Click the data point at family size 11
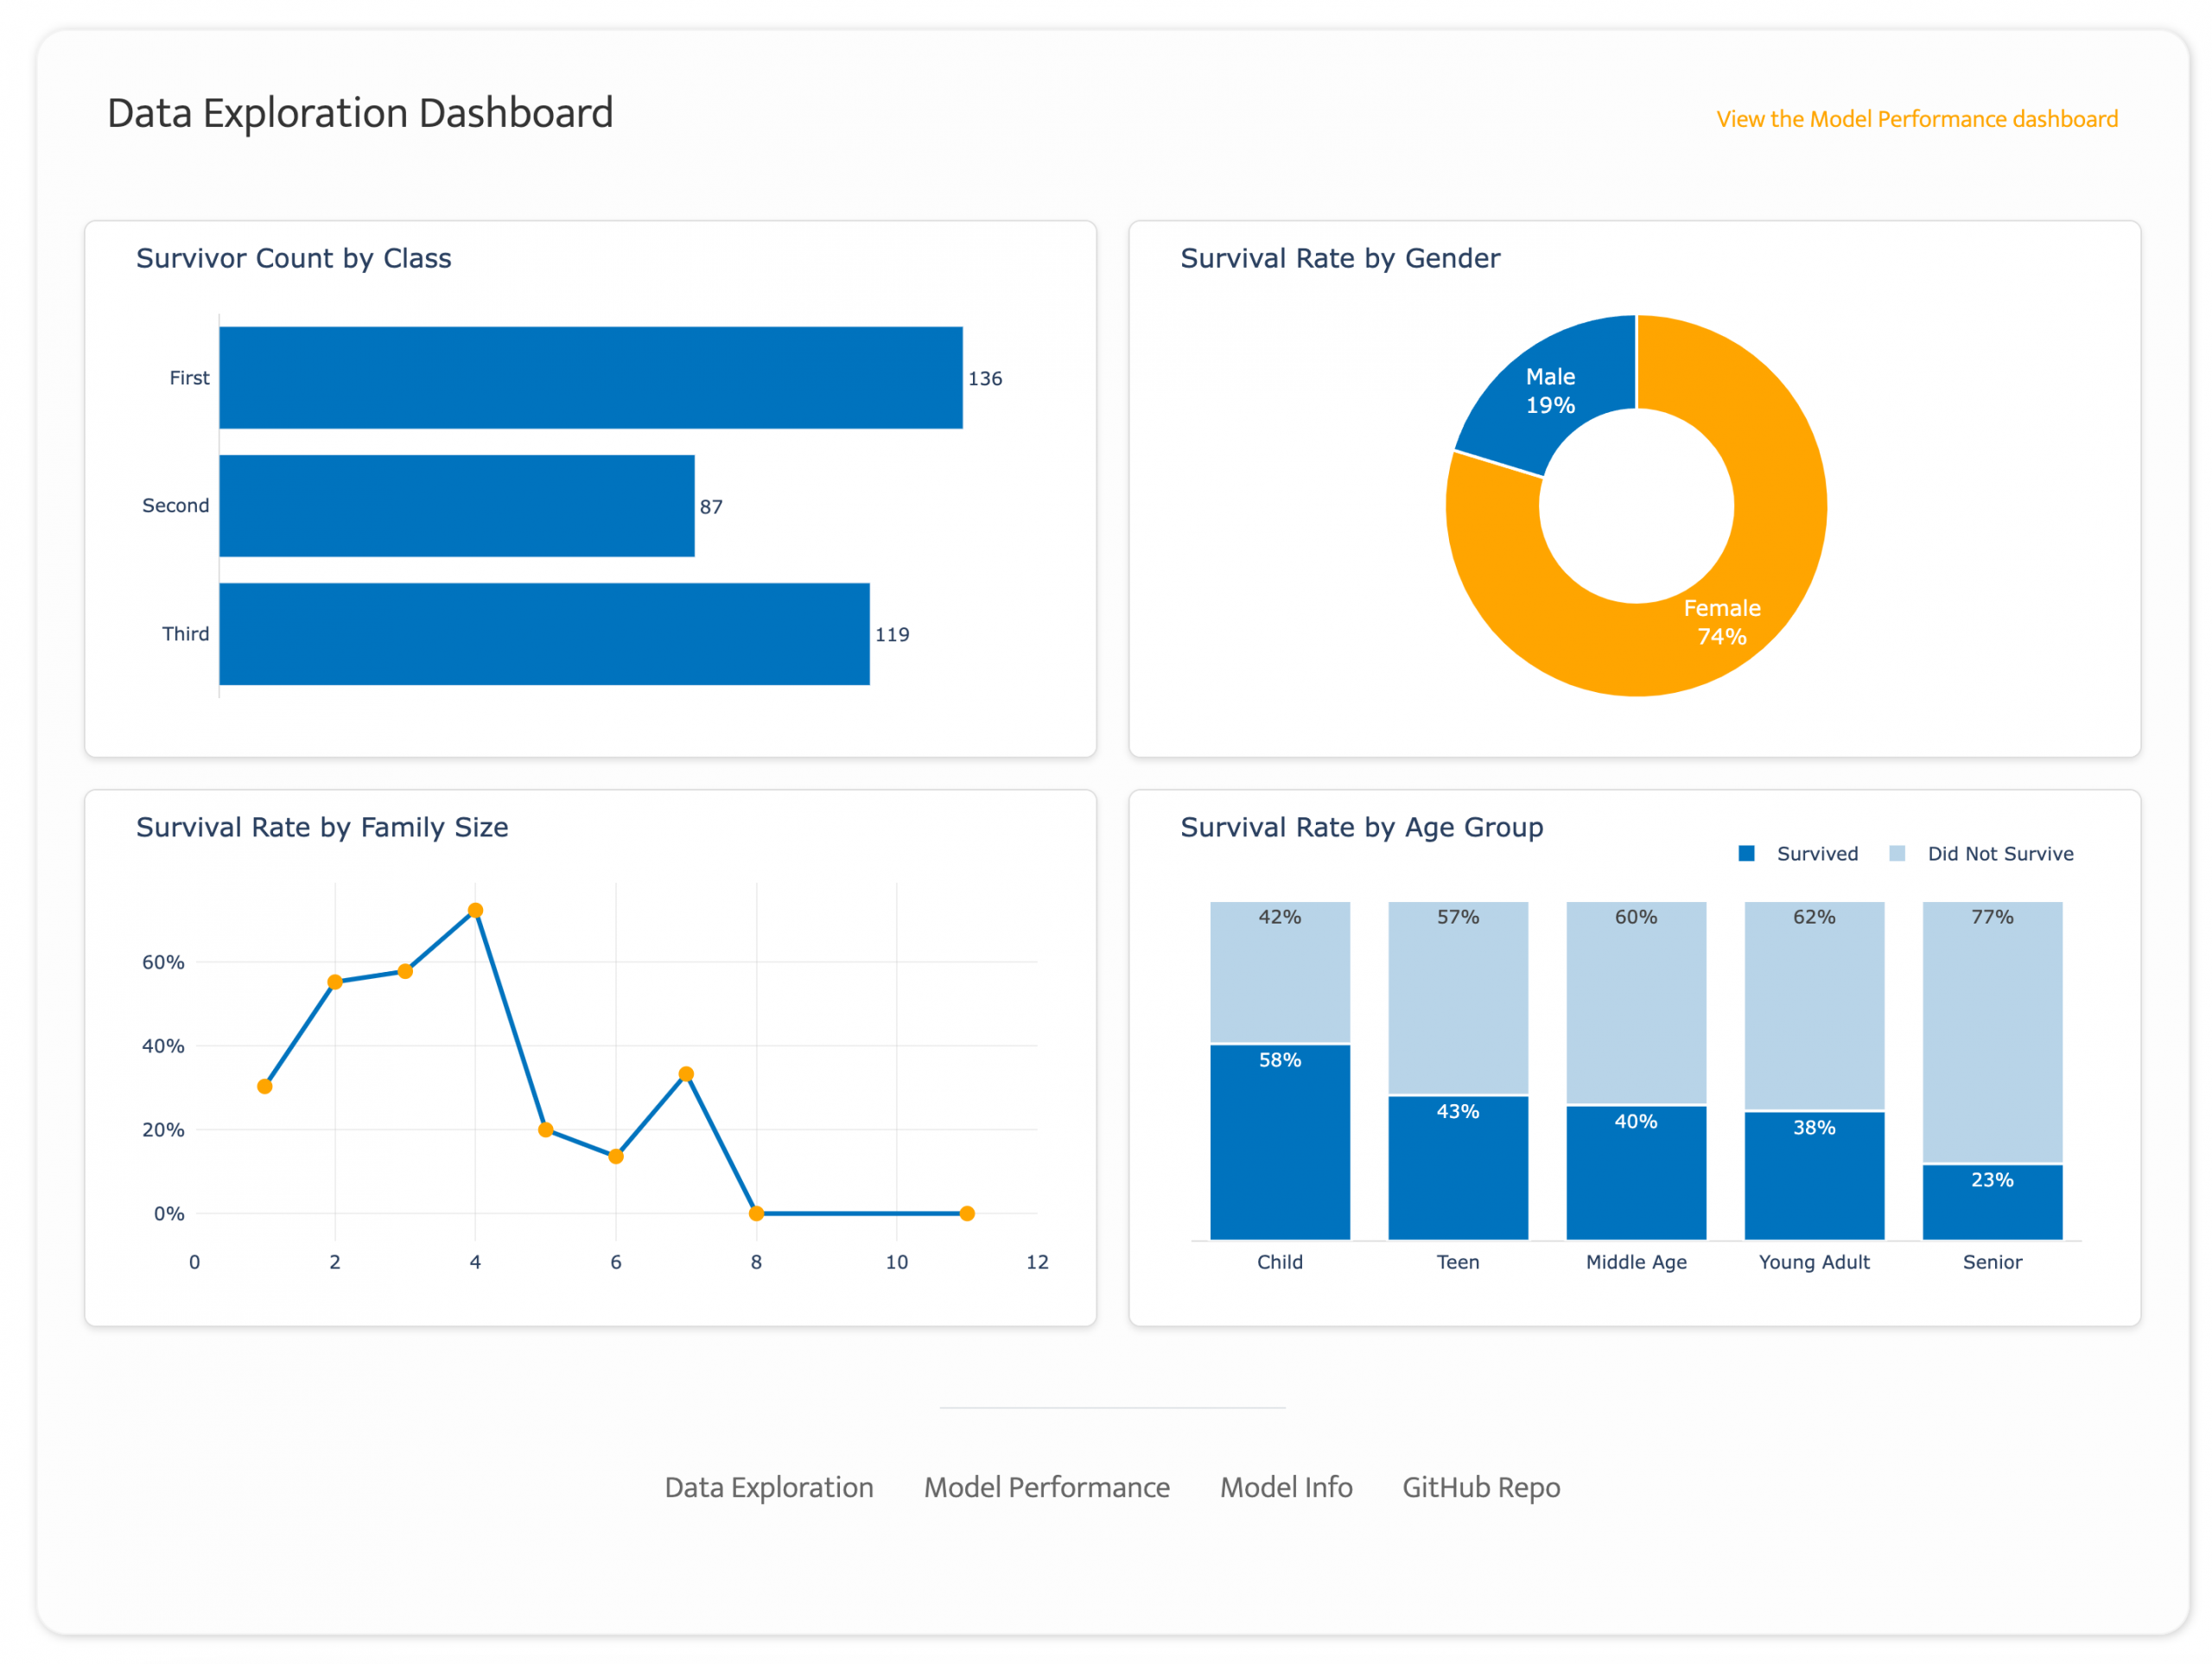Viewport: 2212px width, 1664px height. coord(966,1213)
